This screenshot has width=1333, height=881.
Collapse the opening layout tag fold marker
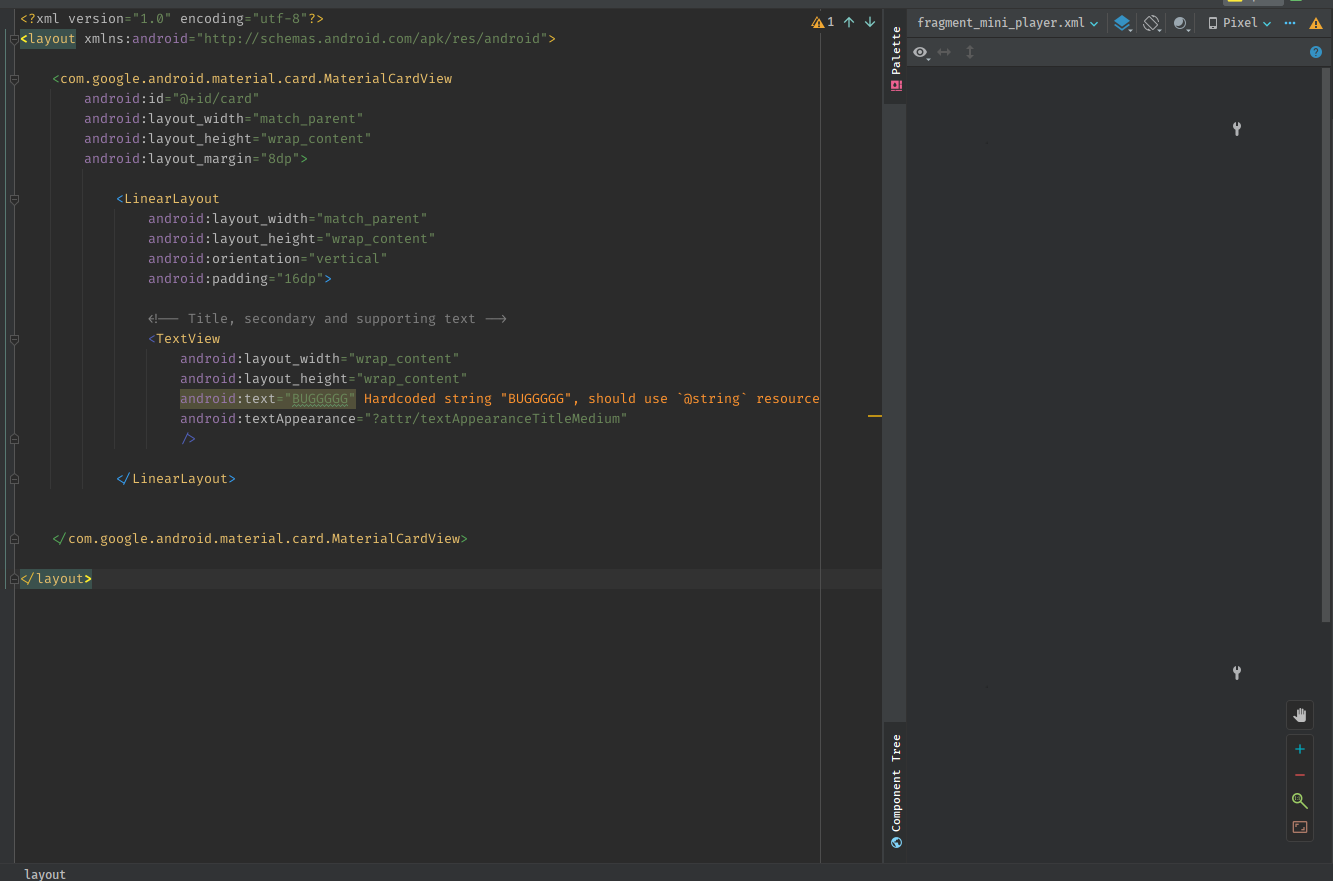pos(14,39)
